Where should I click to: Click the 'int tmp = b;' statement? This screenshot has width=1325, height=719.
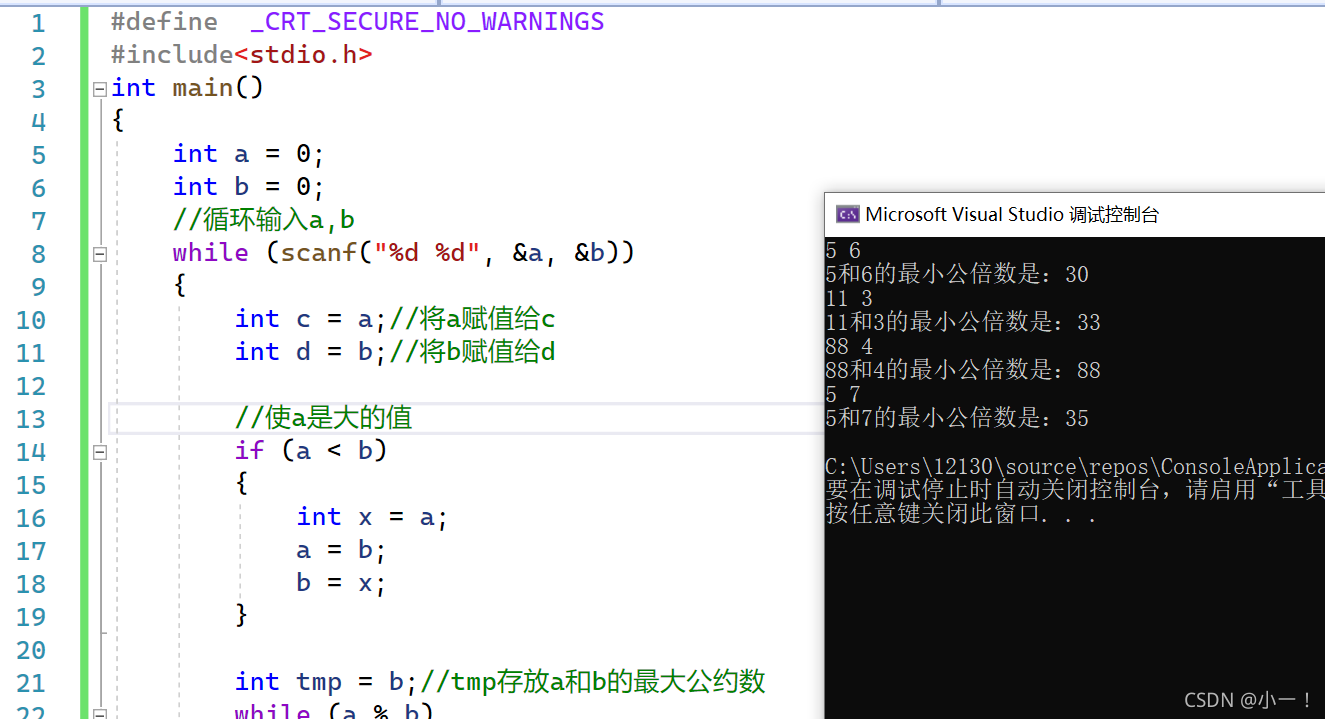[327, 682]
